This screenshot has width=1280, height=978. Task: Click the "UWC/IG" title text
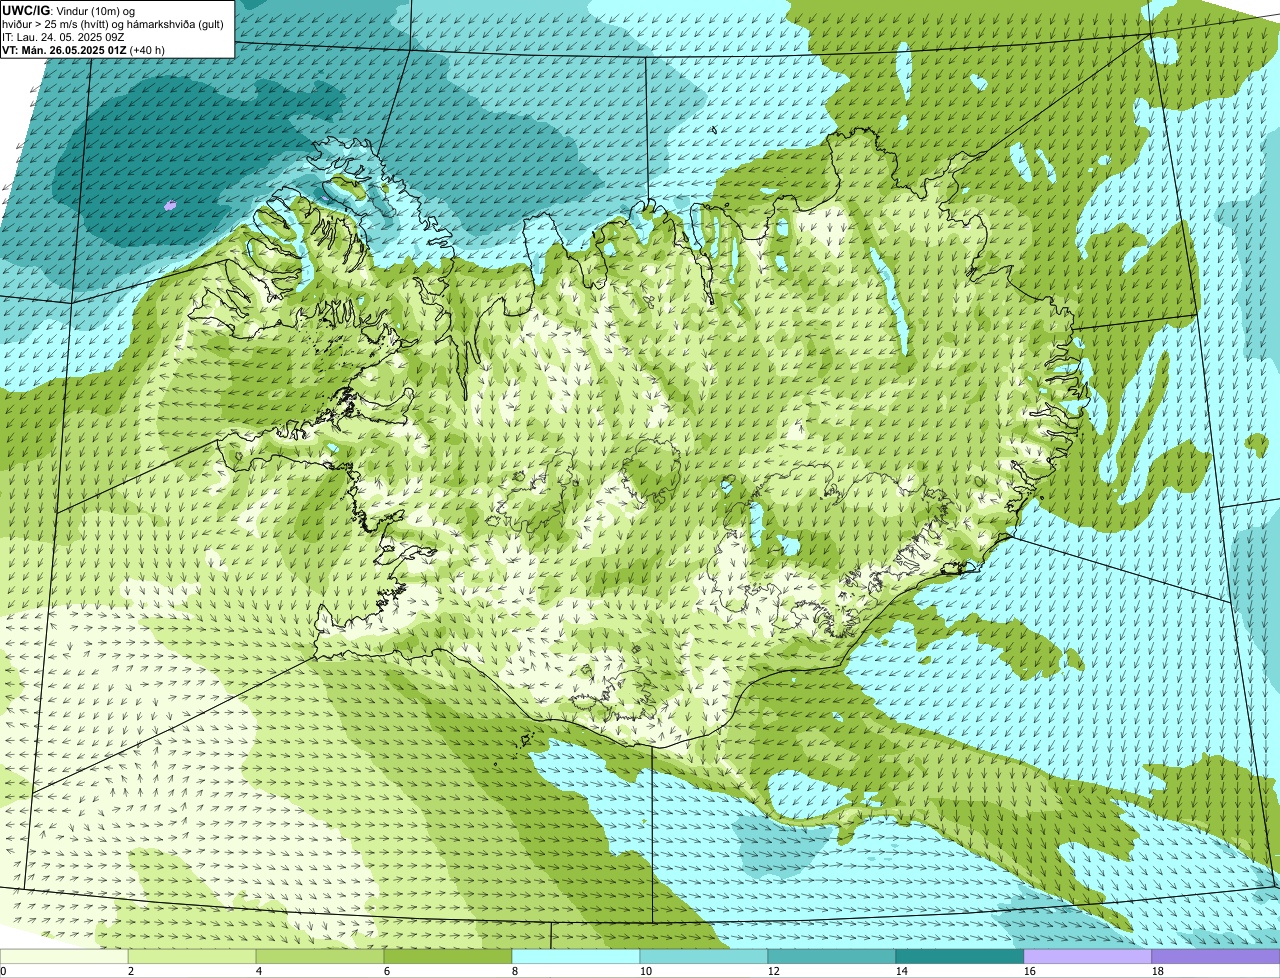click(x=26, y=10)
